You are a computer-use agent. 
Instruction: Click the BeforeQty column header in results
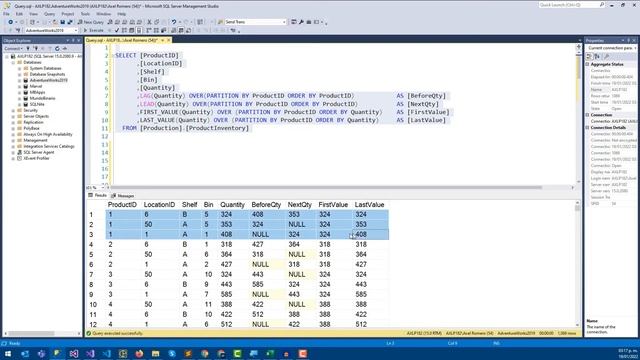coord(266,204)
